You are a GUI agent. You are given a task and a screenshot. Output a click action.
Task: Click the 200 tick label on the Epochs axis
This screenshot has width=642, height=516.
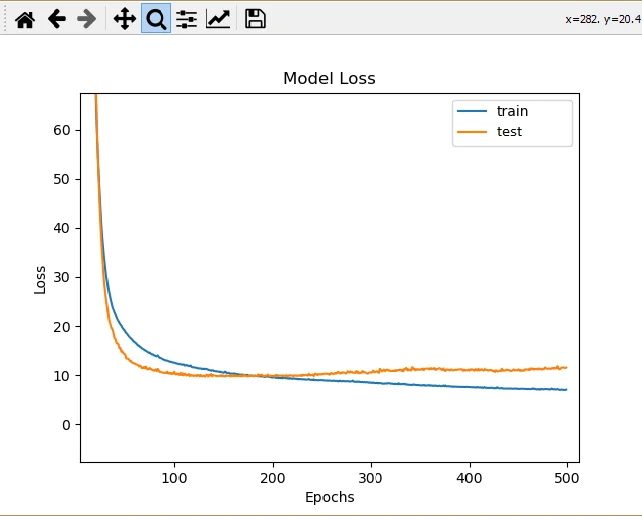point(273,478)
